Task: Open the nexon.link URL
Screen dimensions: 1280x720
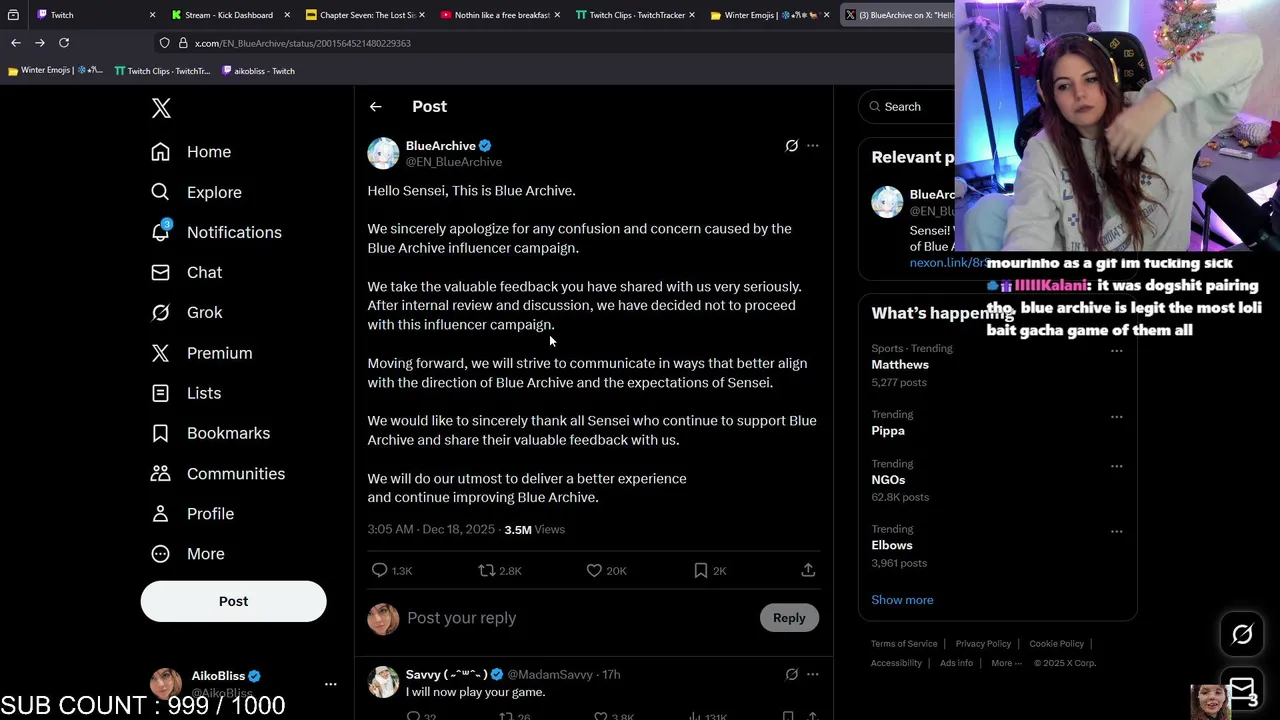Action: coord(948,263)
